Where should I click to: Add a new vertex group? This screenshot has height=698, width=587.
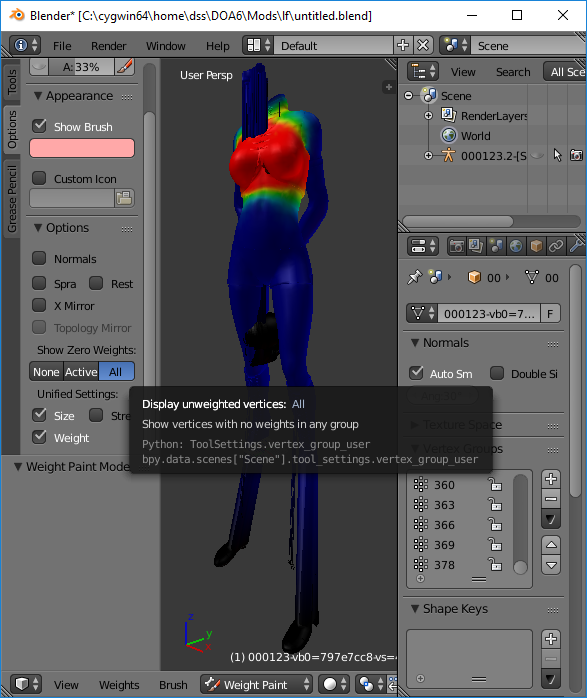tap(551, 479)
